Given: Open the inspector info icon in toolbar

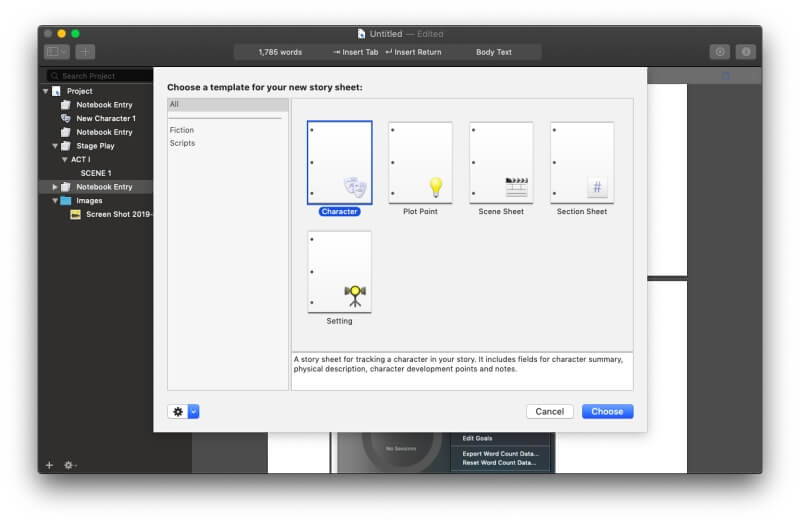Looking at the screenshot, I should [x=746, y=51].
